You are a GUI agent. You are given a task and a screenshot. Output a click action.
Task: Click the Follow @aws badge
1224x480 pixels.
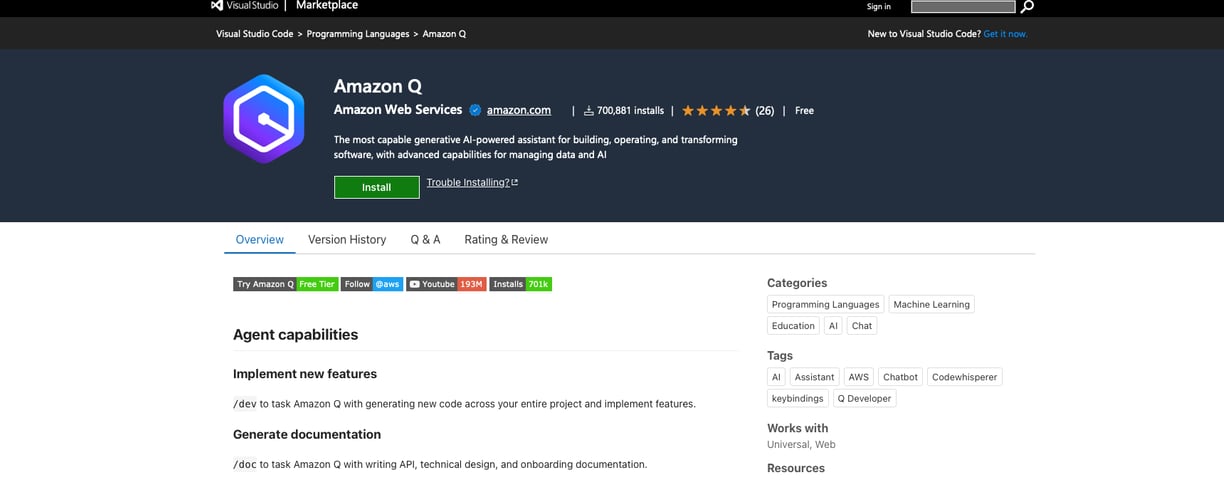pos(372,284)
